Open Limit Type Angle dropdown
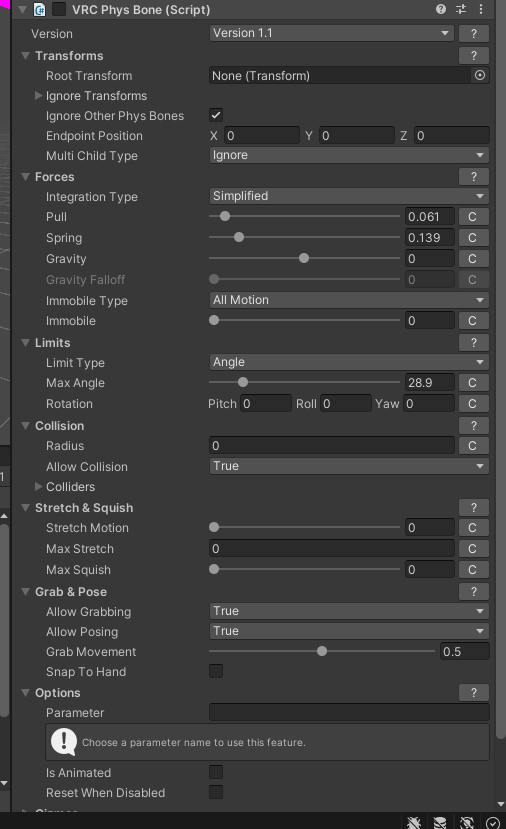Viewport: 506px width, 829px height. pyautogui.click(x=349, y=362)
